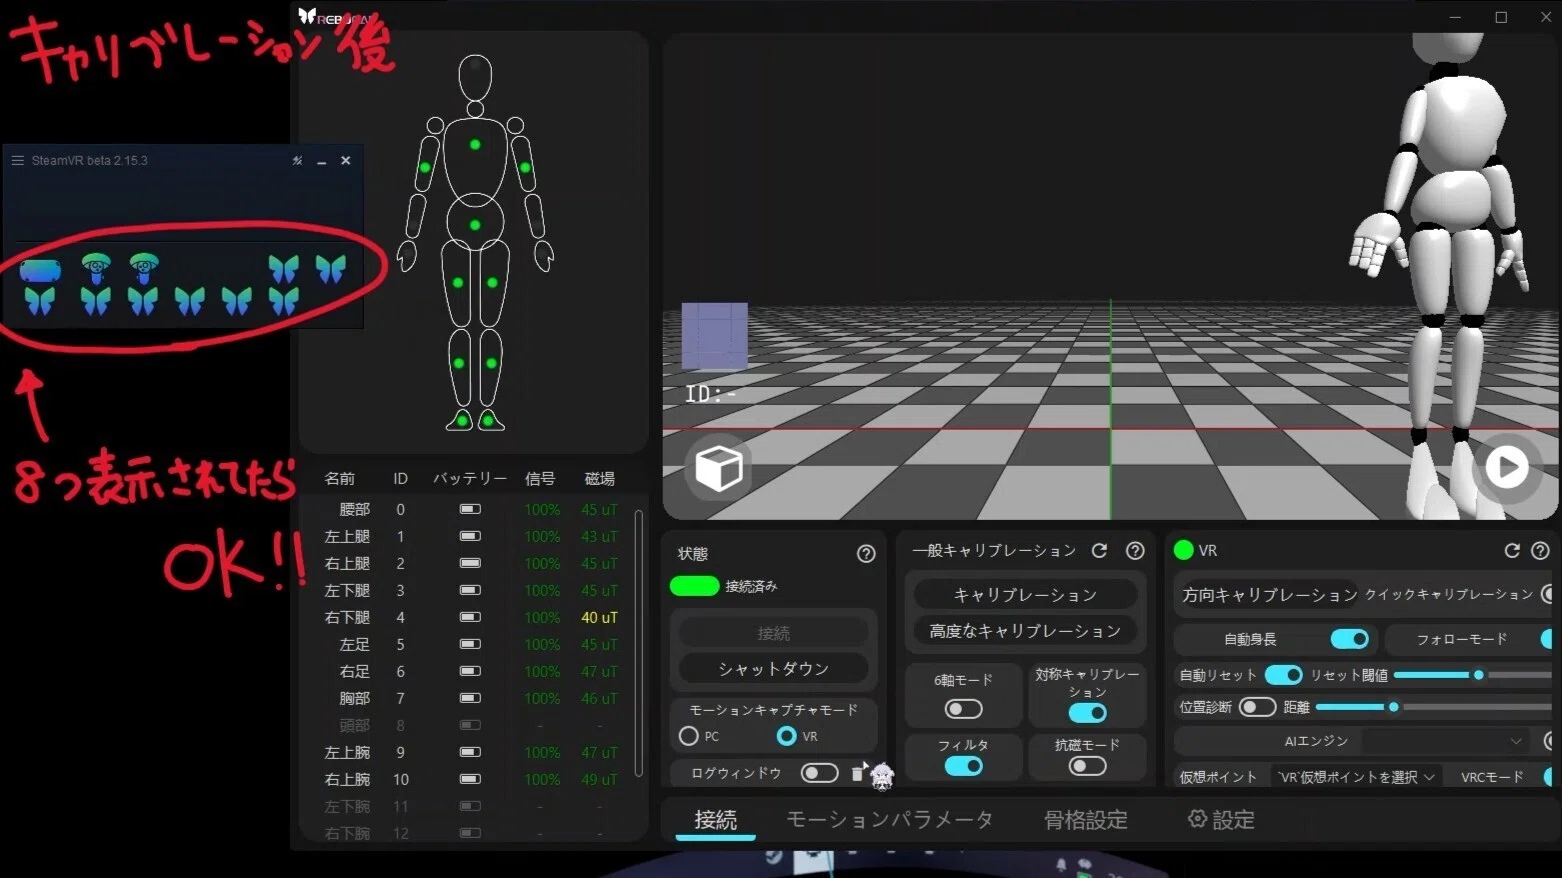Viewport: 1562px width, 878px height.
Task: Disable the 対称キャリブレーション switch
Action: click(1087, 713)
